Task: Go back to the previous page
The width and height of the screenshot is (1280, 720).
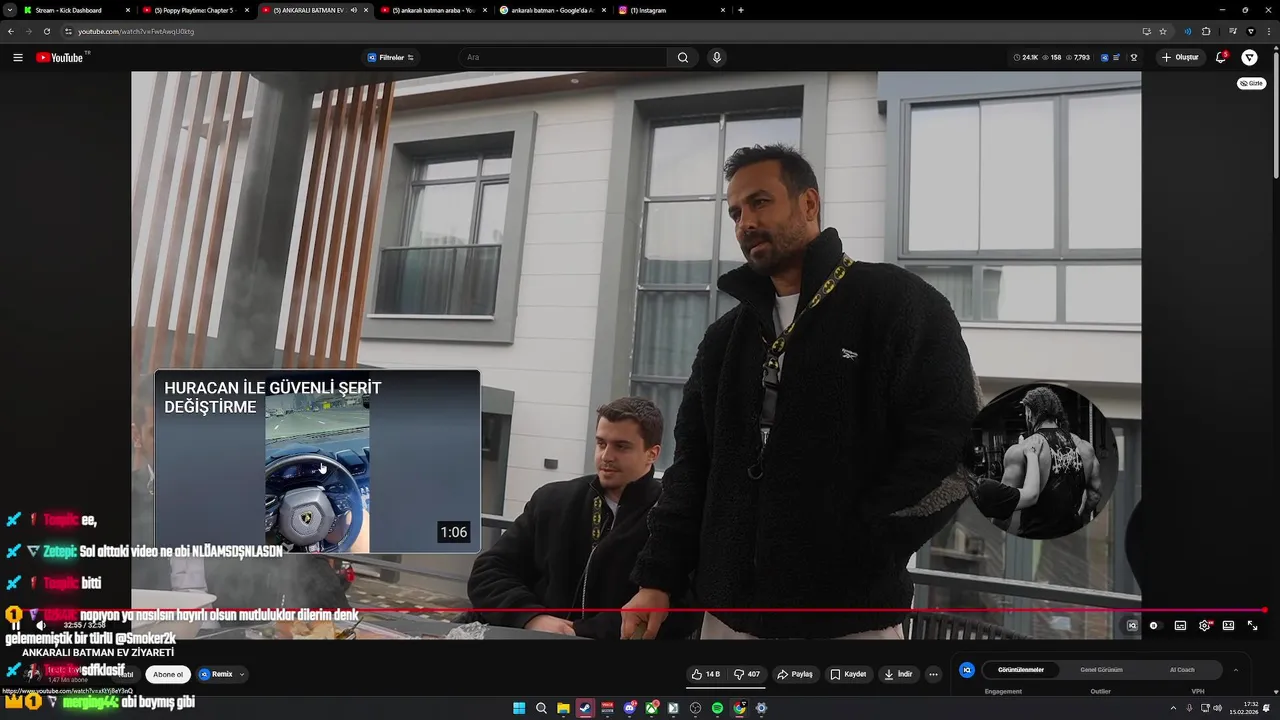Action: (x=10, y=31)
